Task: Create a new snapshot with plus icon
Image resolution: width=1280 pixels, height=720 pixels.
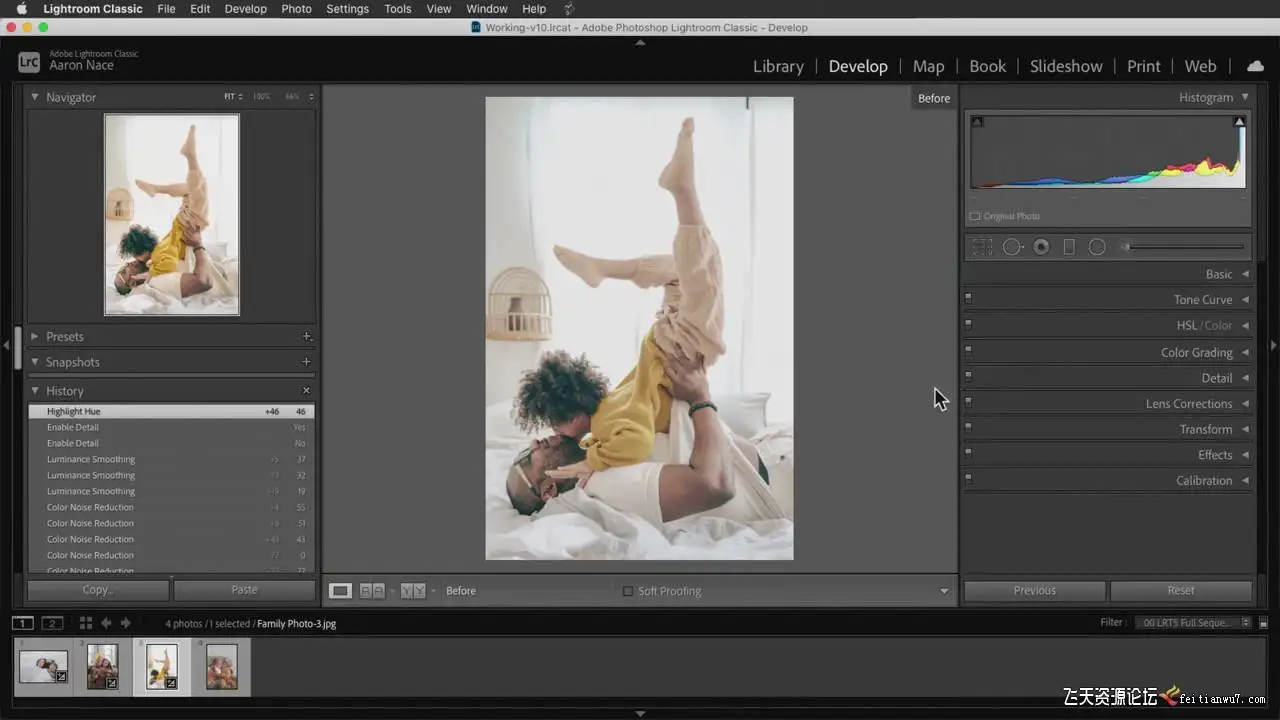Action: (306, 362)
